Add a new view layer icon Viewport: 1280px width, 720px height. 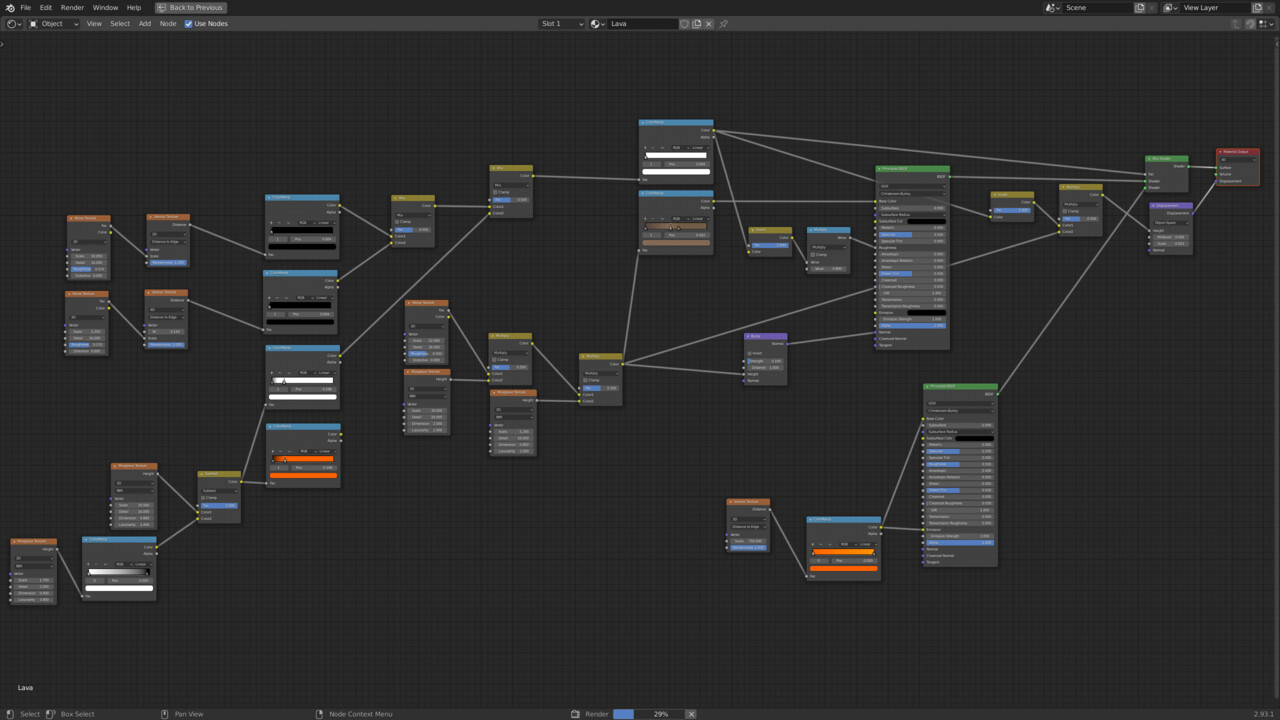(x=1257, y=7)
